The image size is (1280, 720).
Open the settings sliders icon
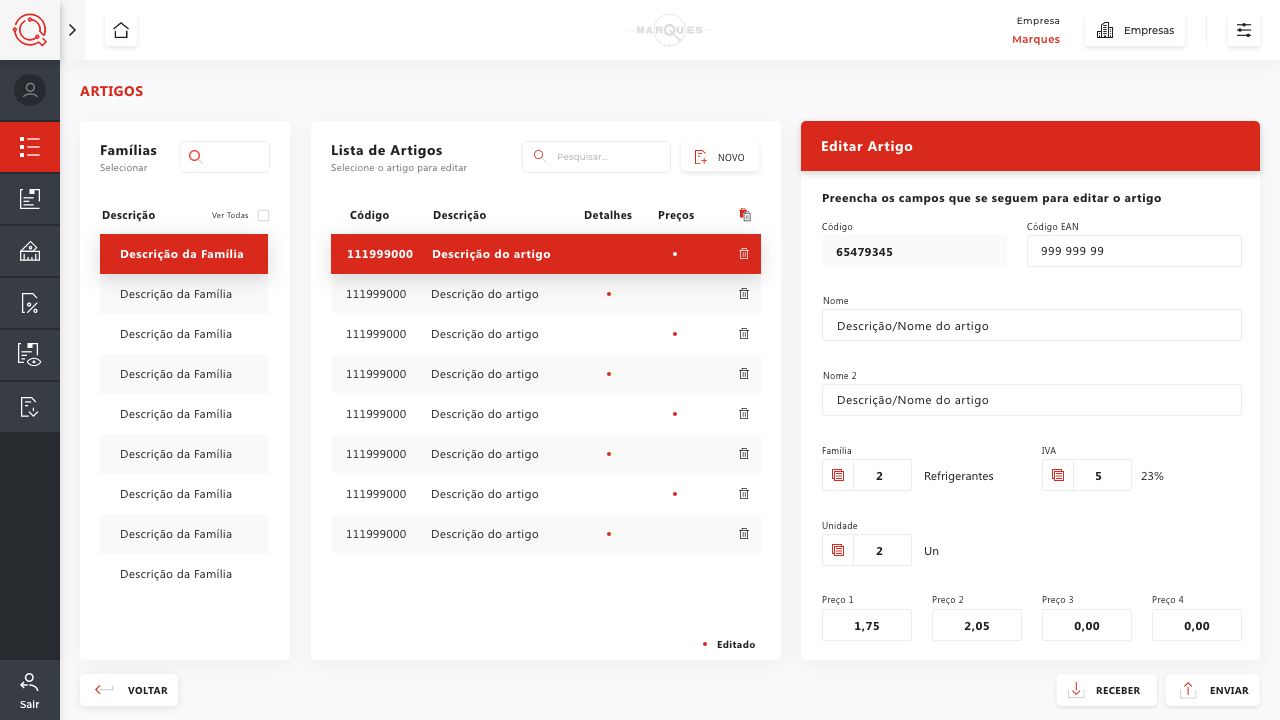[x=1243, y=30]
